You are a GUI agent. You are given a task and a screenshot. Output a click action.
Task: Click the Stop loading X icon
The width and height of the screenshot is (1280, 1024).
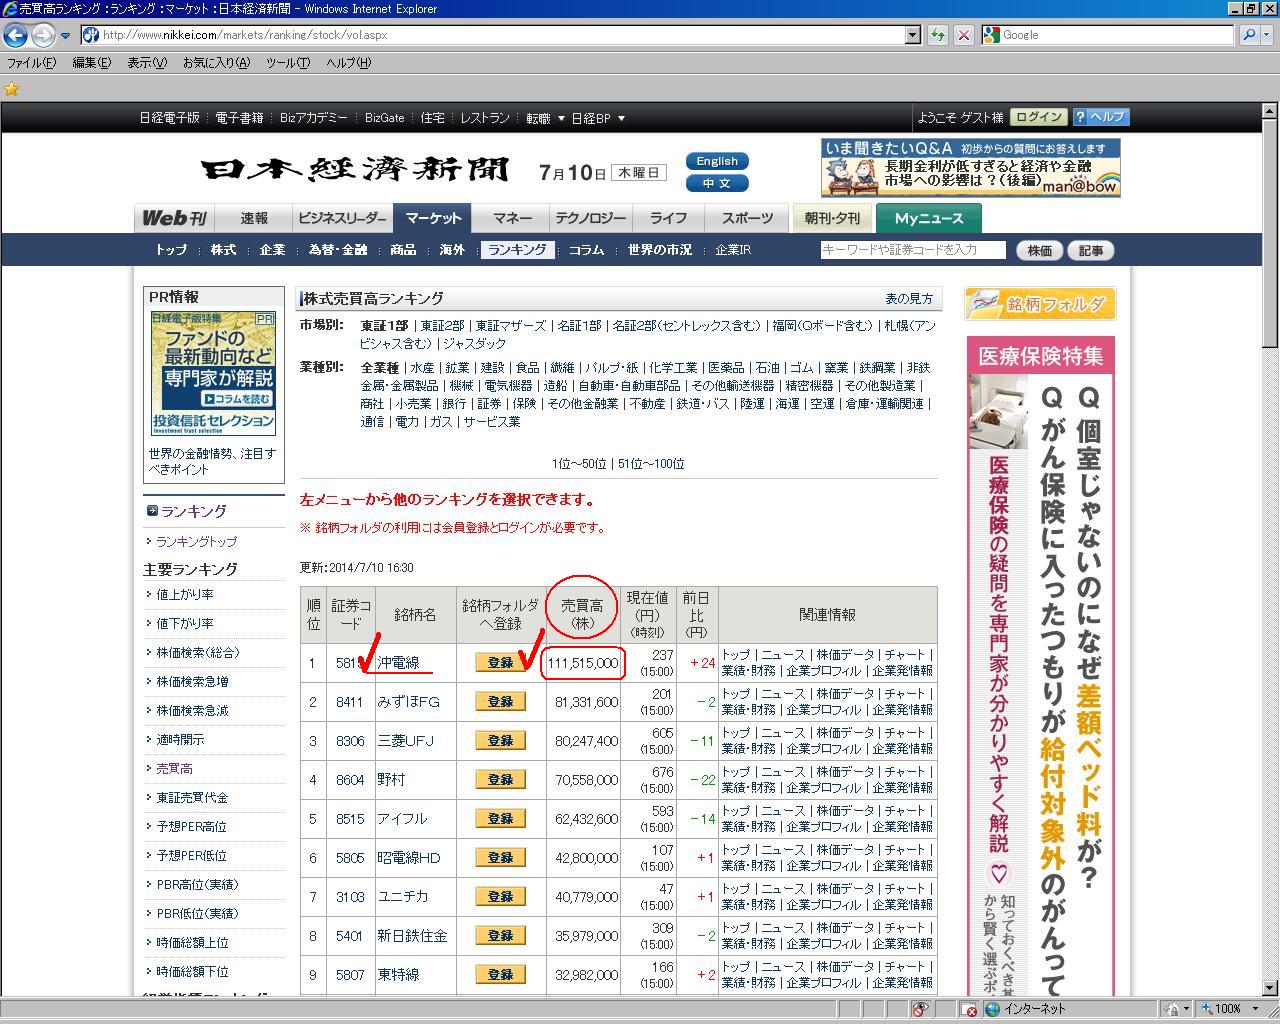click(x=963, y=35)
